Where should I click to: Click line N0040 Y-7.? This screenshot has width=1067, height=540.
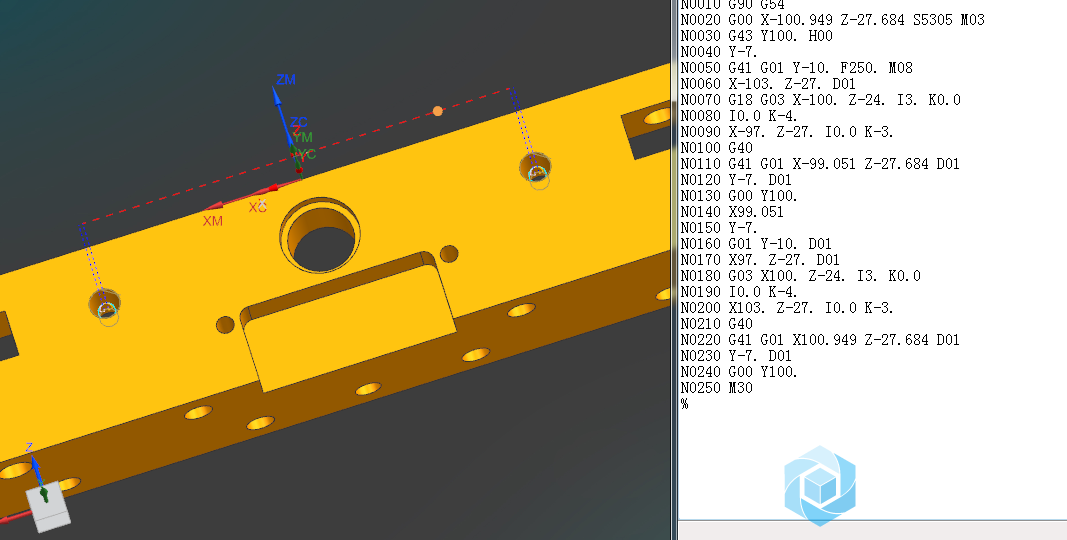719,52
